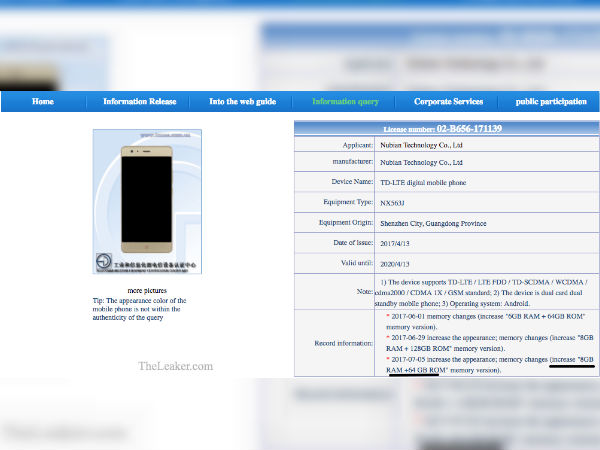Click the certification center logo on image
The height and width of the screenshot is (450, 600).
[x=104, y=261]
